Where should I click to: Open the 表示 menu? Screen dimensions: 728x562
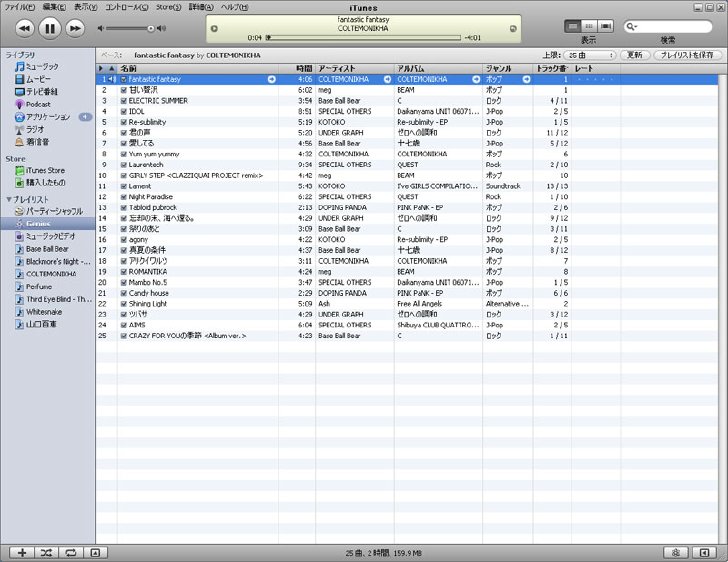click(x=85, y=7)
